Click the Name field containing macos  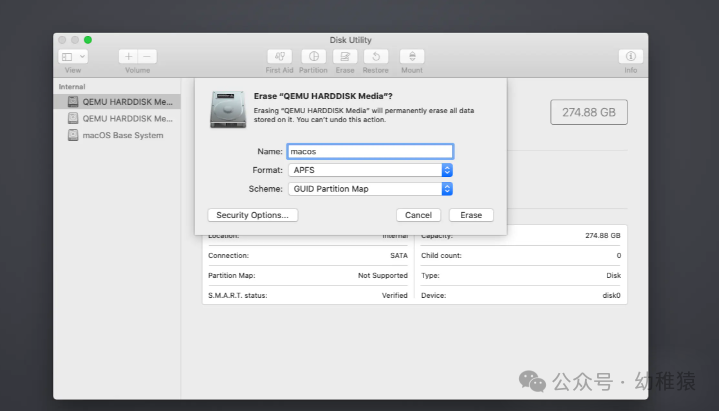point(370,151)
